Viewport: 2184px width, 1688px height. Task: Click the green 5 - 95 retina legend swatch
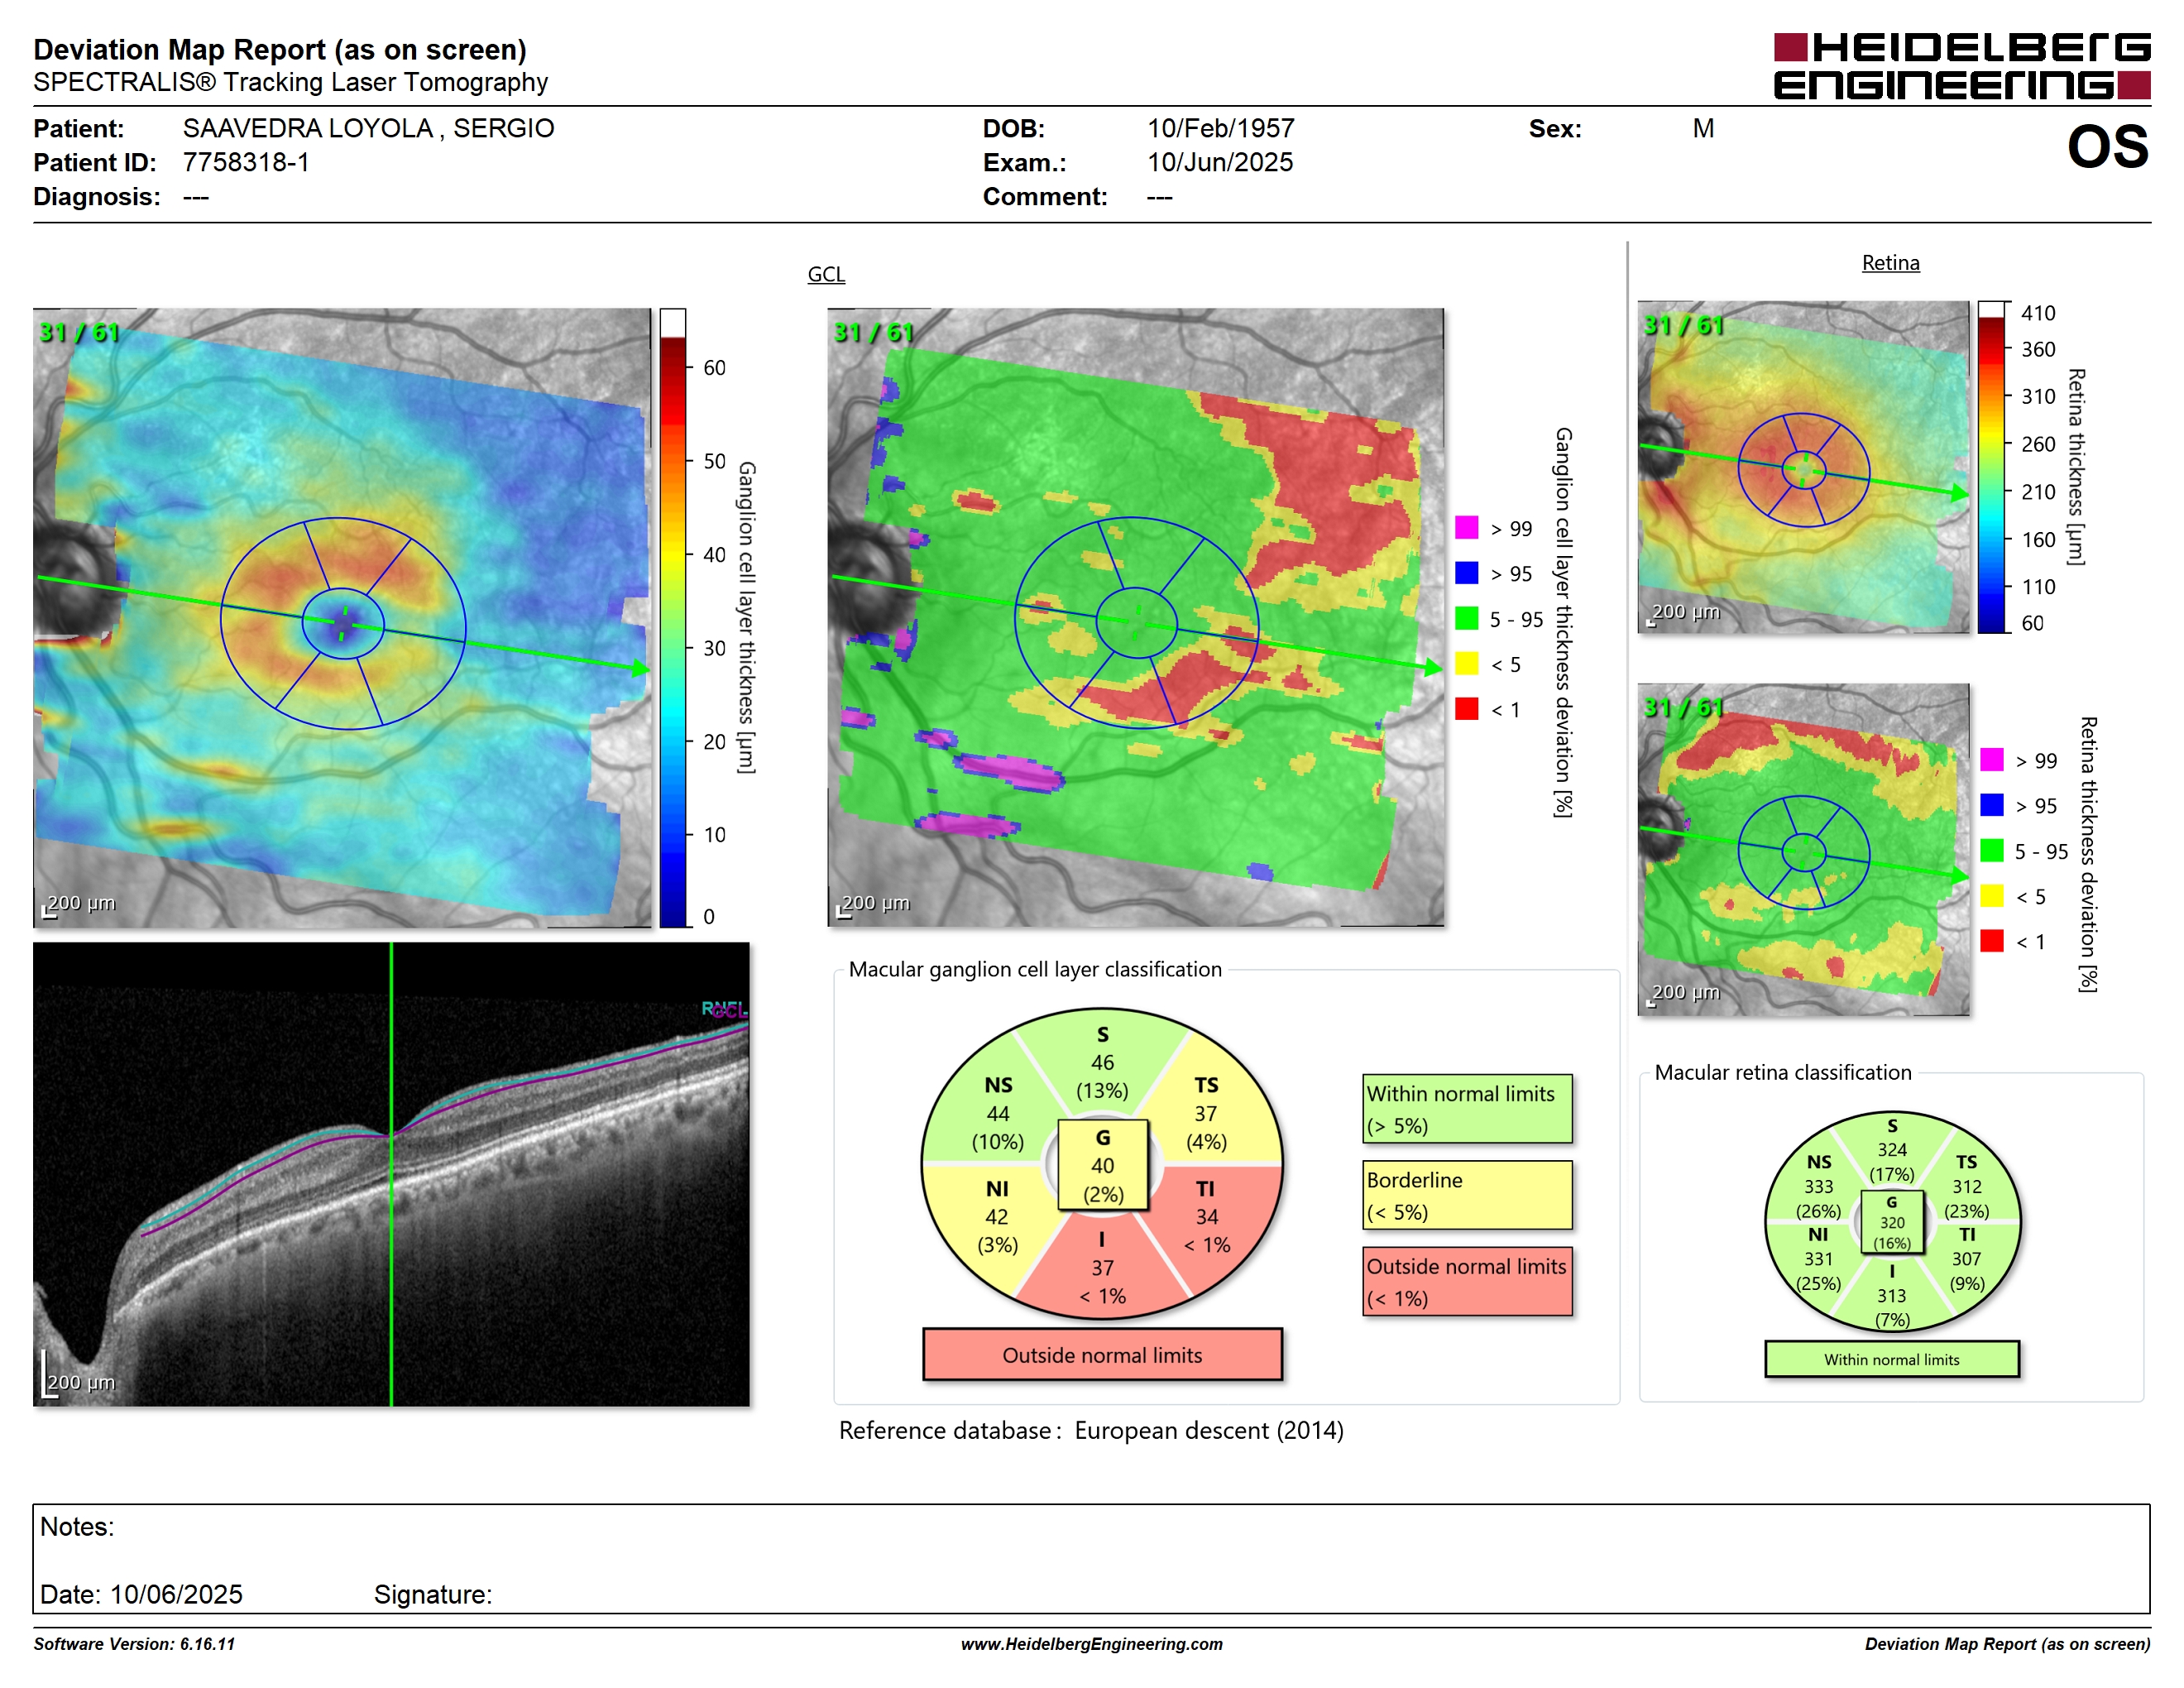pyautogui.click(x=1991, y=850)
